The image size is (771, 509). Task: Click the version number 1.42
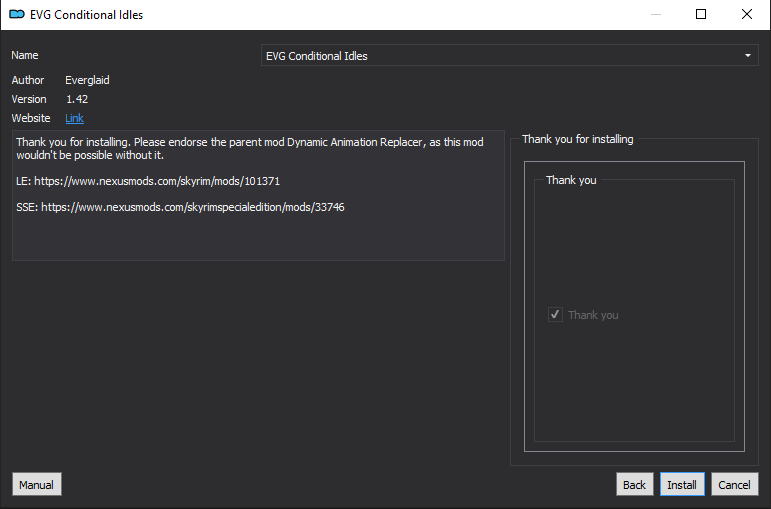(x=77, y=99)
